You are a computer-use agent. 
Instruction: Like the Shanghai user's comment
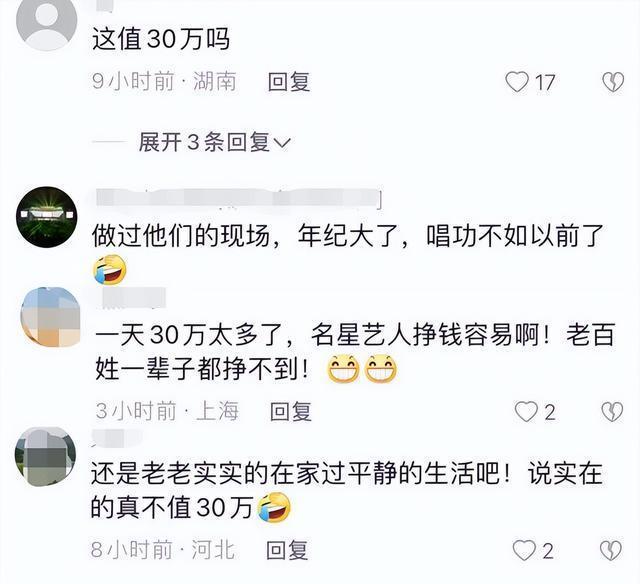pos(526,411)
